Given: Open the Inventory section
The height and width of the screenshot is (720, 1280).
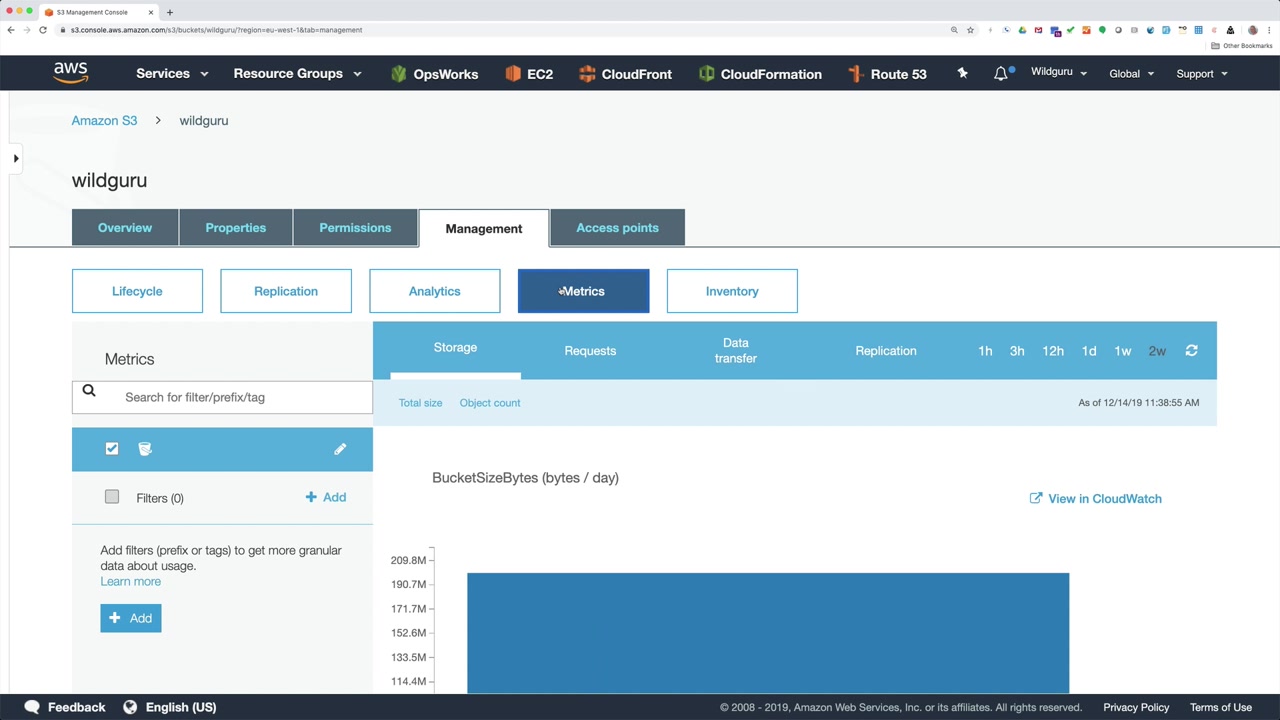Looking at the screenshot, I should (x=732, y=291).
